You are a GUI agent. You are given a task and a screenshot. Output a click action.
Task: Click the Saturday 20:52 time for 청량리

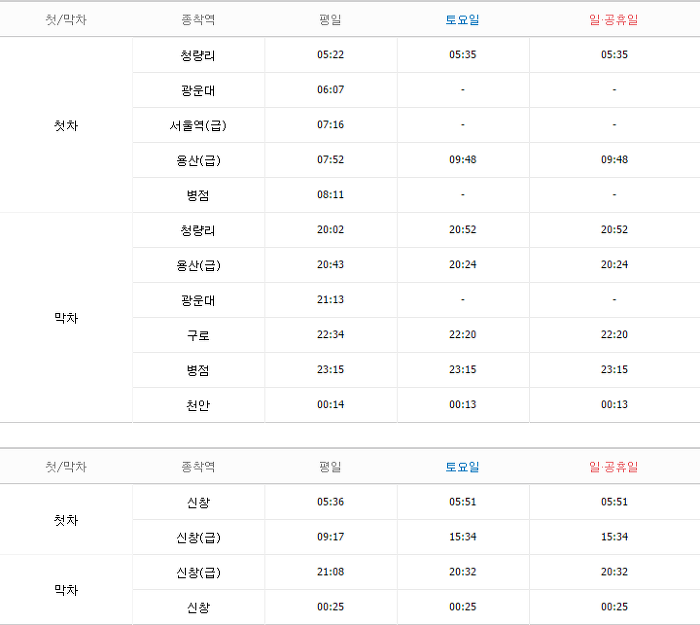462,229
